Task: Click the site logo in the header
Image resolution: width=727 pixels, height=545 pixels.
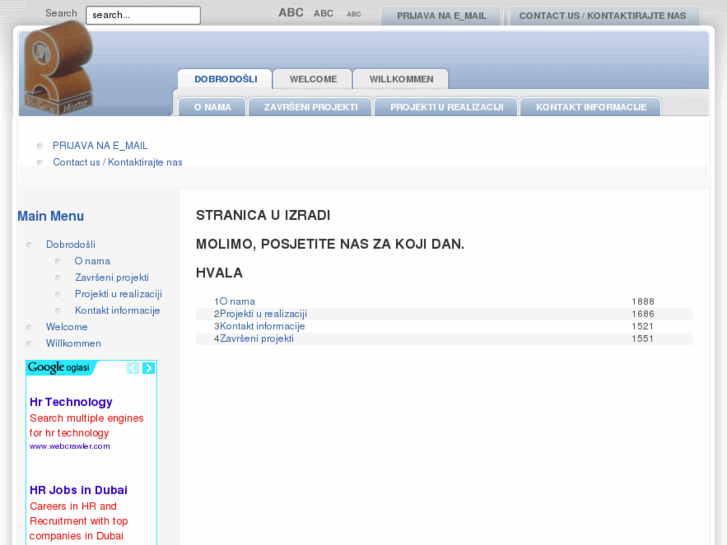Action: pos(59,70)
